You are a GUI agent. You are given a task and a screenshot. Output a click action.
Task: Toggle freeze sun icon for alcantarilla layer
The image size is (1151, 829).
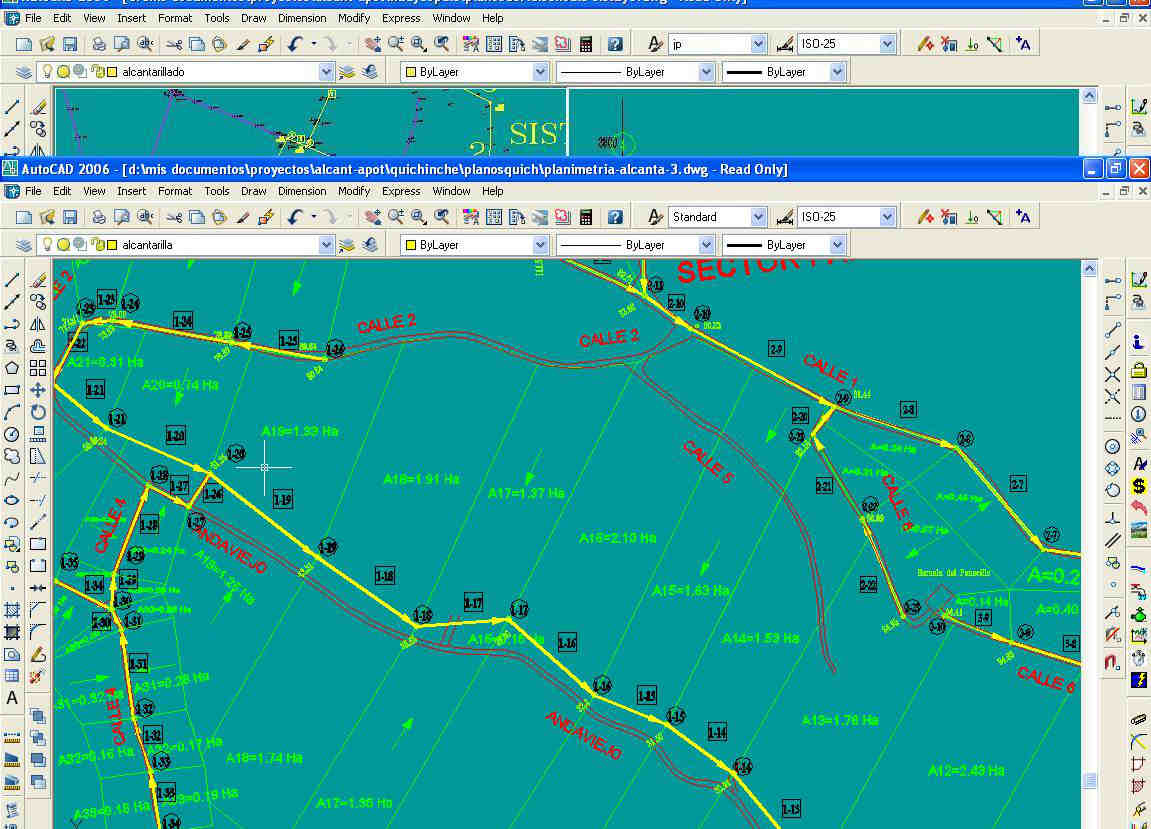(x=63, y=245)
